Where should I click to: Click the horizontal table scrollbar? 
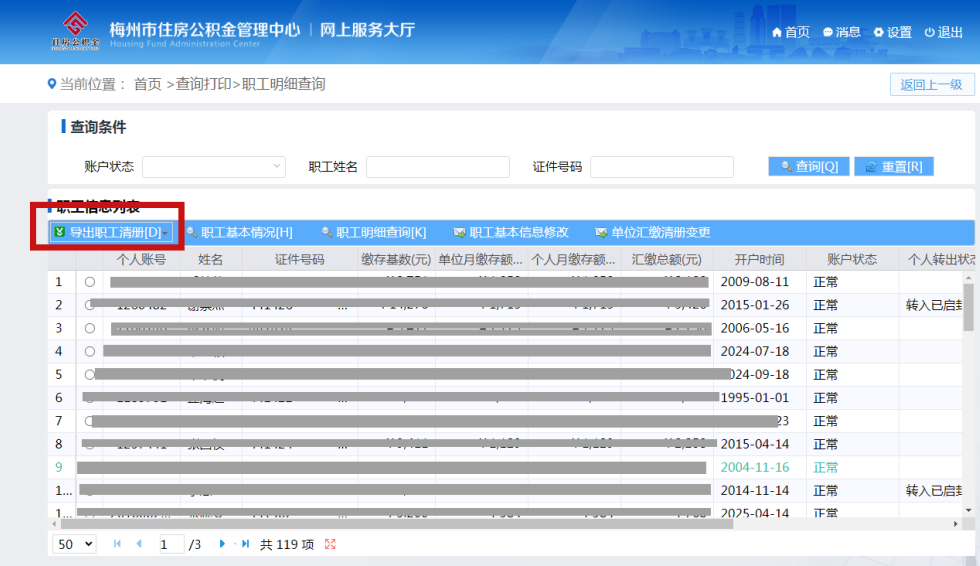pyautogui.click(x=396, y=524)
